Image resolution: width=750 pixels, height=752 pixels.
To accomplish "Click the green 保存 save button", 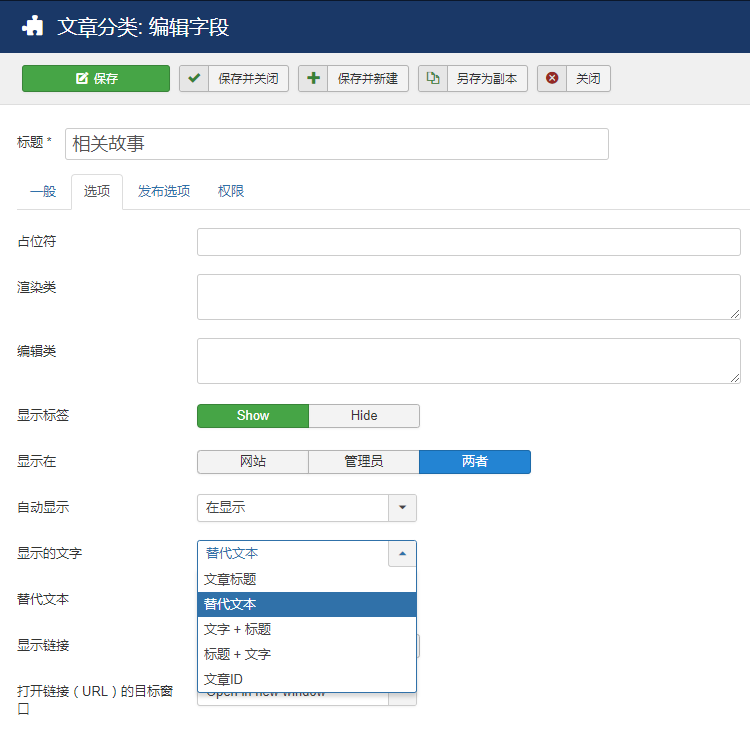I will [96, 79].
